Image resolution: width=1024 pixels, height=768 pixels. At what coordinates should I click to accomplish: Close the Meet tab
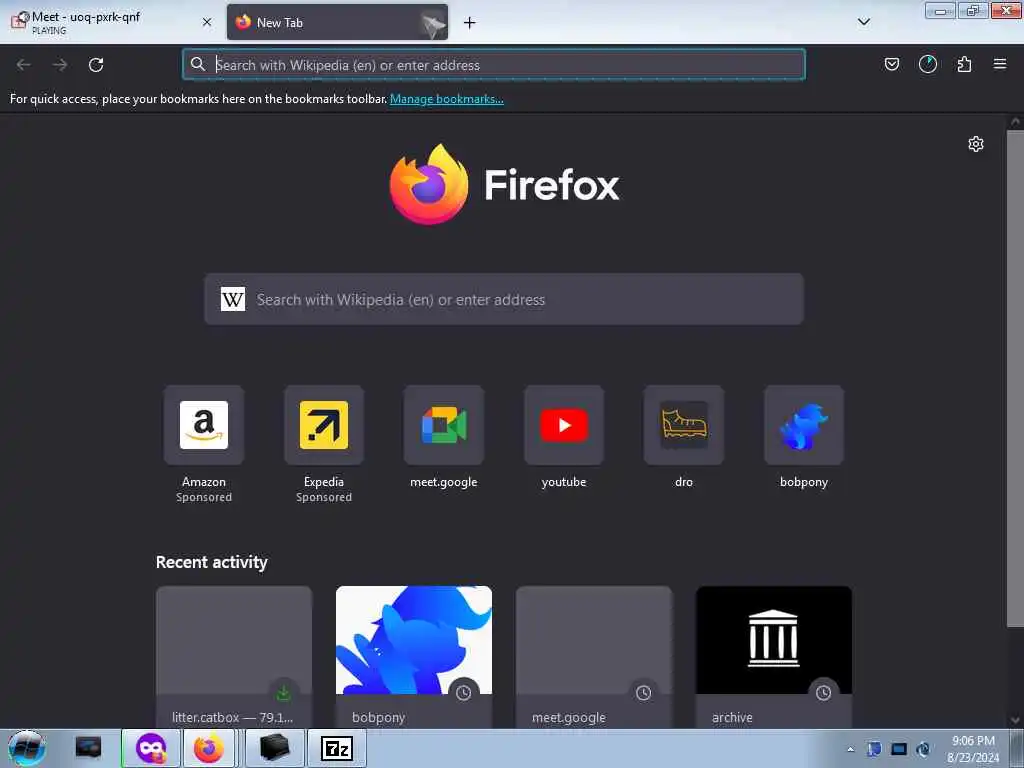click(207, 22)
